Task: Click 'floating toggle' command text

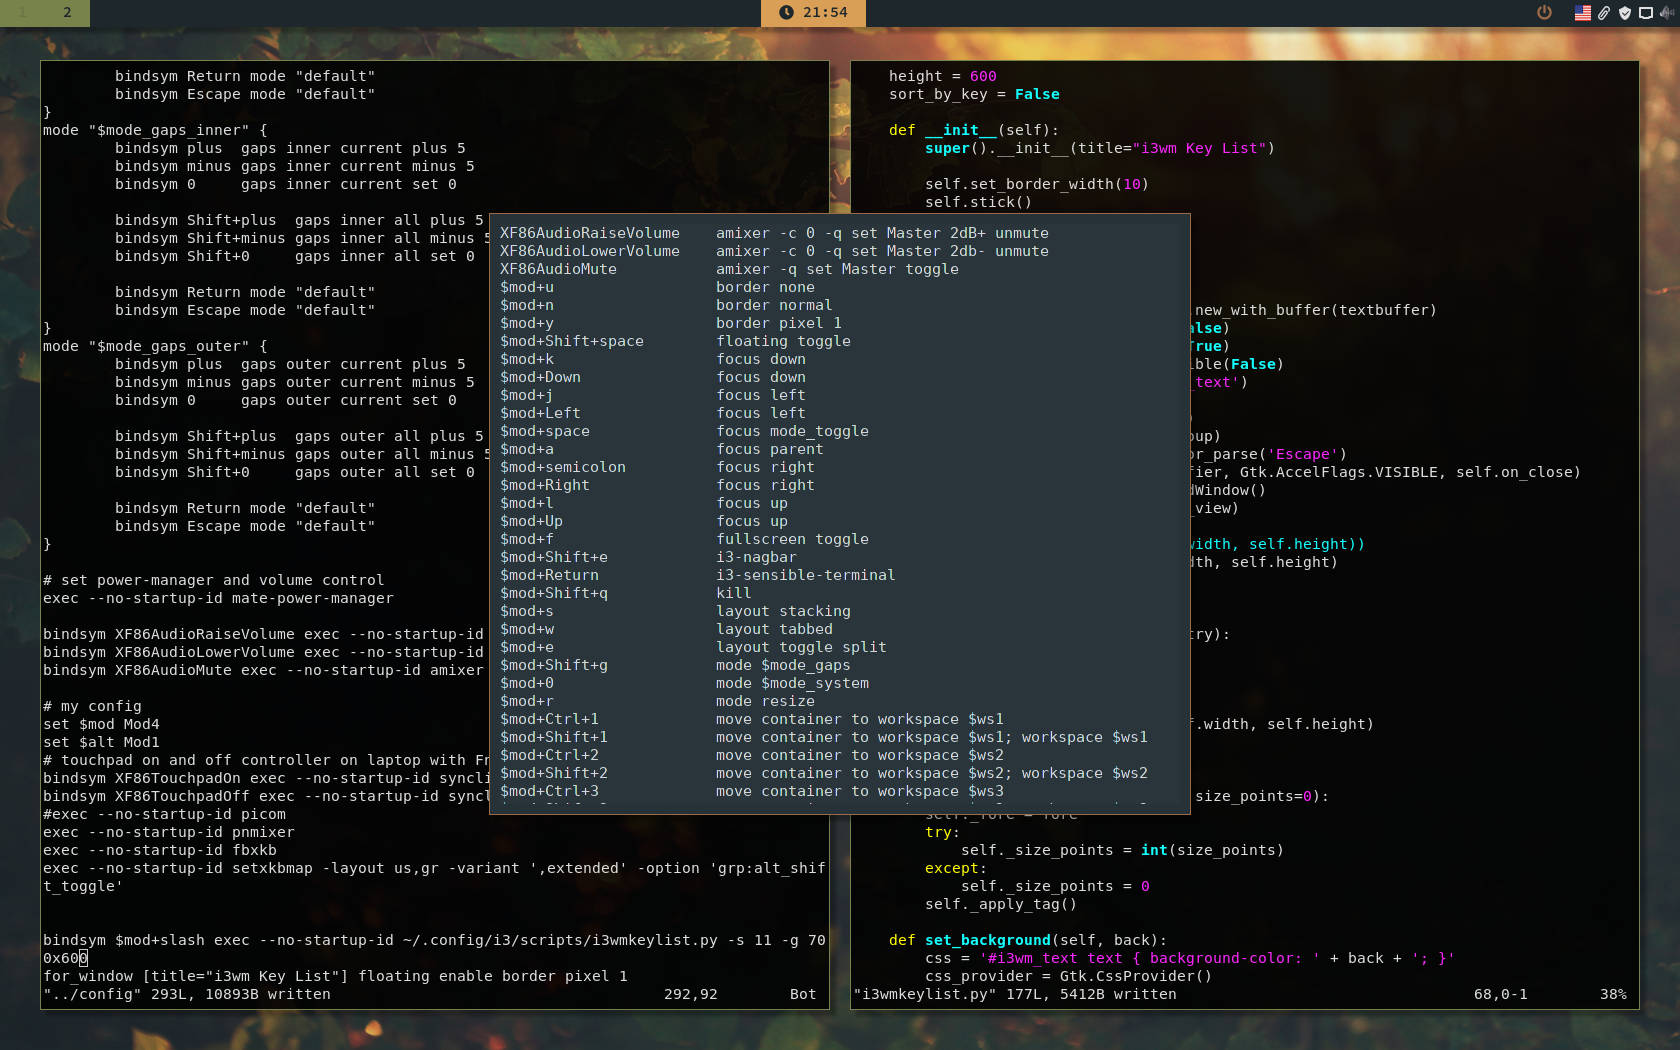Action: pyautogui.click(x=783, y=341)
